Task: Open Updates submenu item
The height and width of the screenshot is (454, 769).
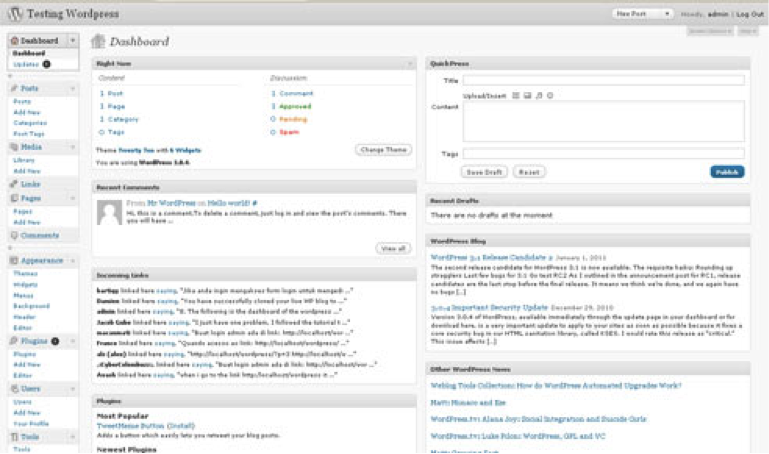Action: click(26, 64)
